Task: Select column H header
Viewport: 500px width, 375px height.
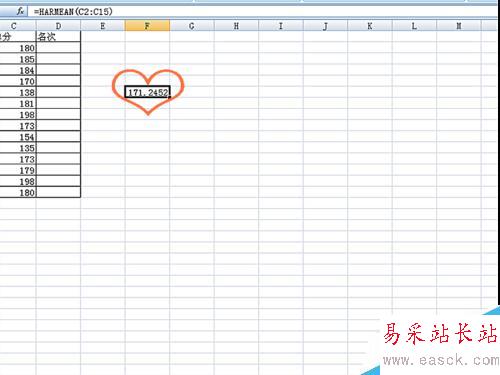Action: tap(236, 26)
